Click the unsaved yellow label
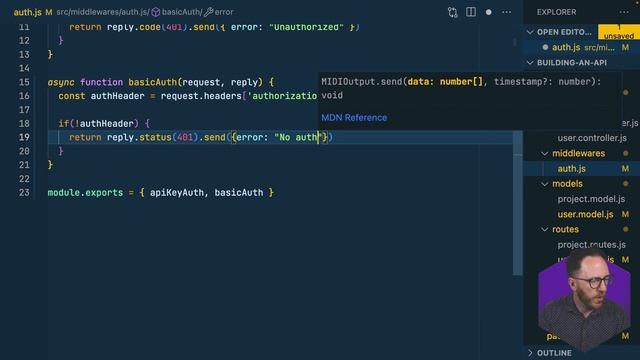The width and height of the screenshot is (640, 360). (619, 32)
